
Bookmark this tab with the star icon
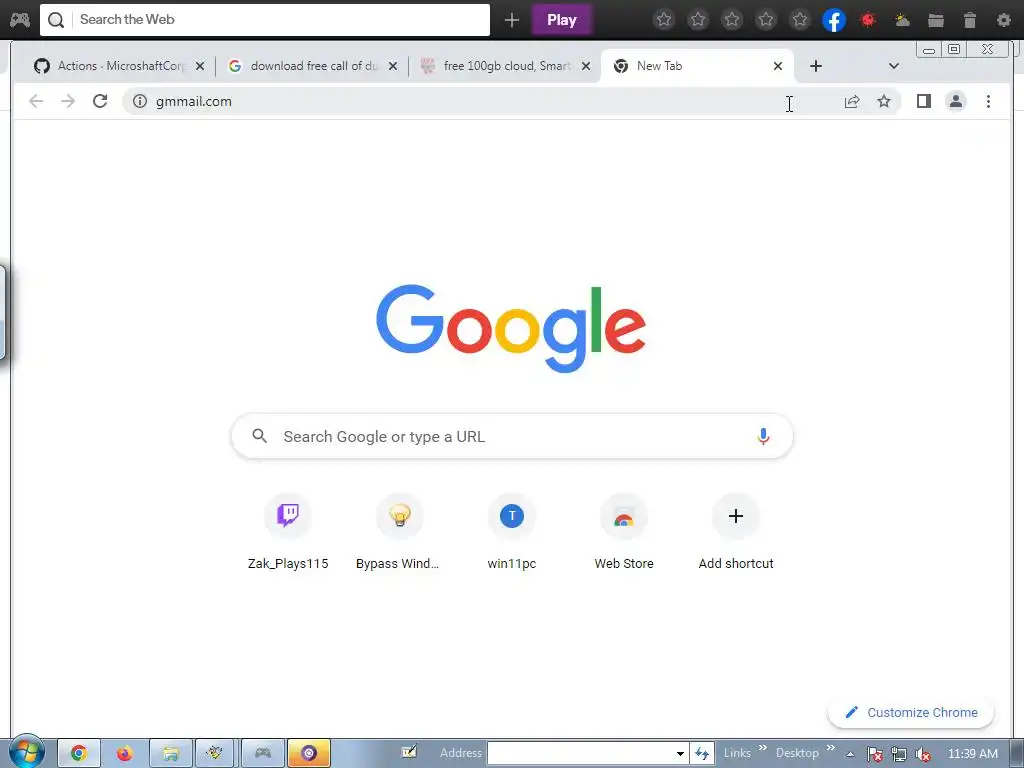click(x=884, y=101)
